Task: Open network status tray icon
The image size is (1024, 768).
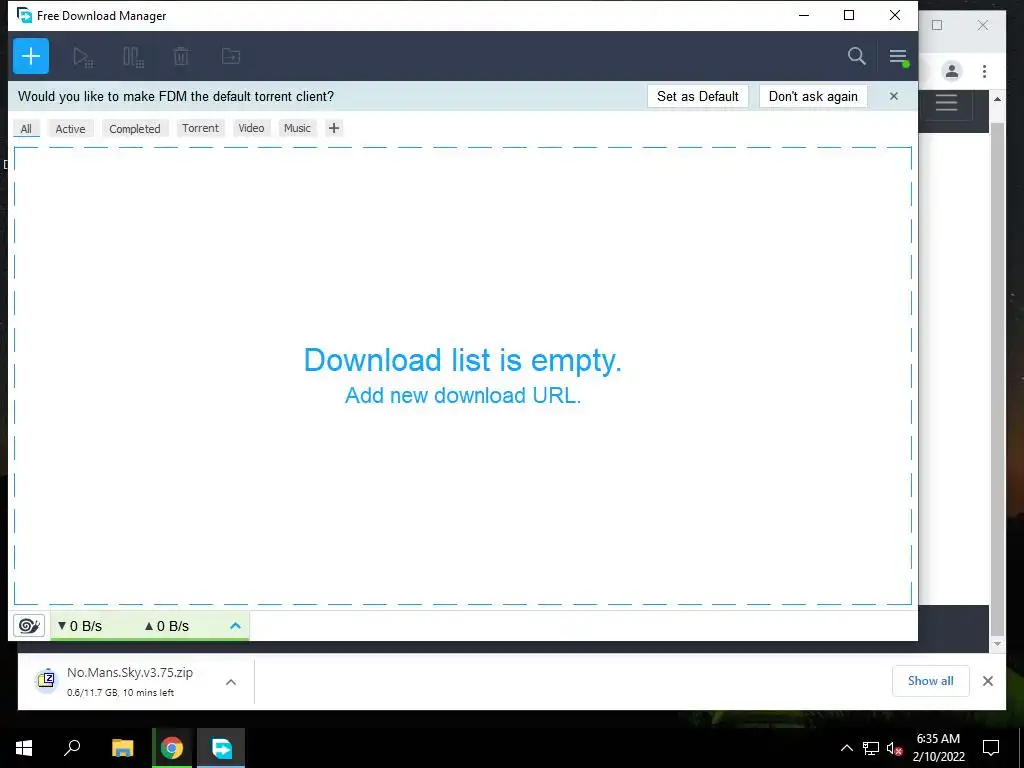Action: pos(871,748)
